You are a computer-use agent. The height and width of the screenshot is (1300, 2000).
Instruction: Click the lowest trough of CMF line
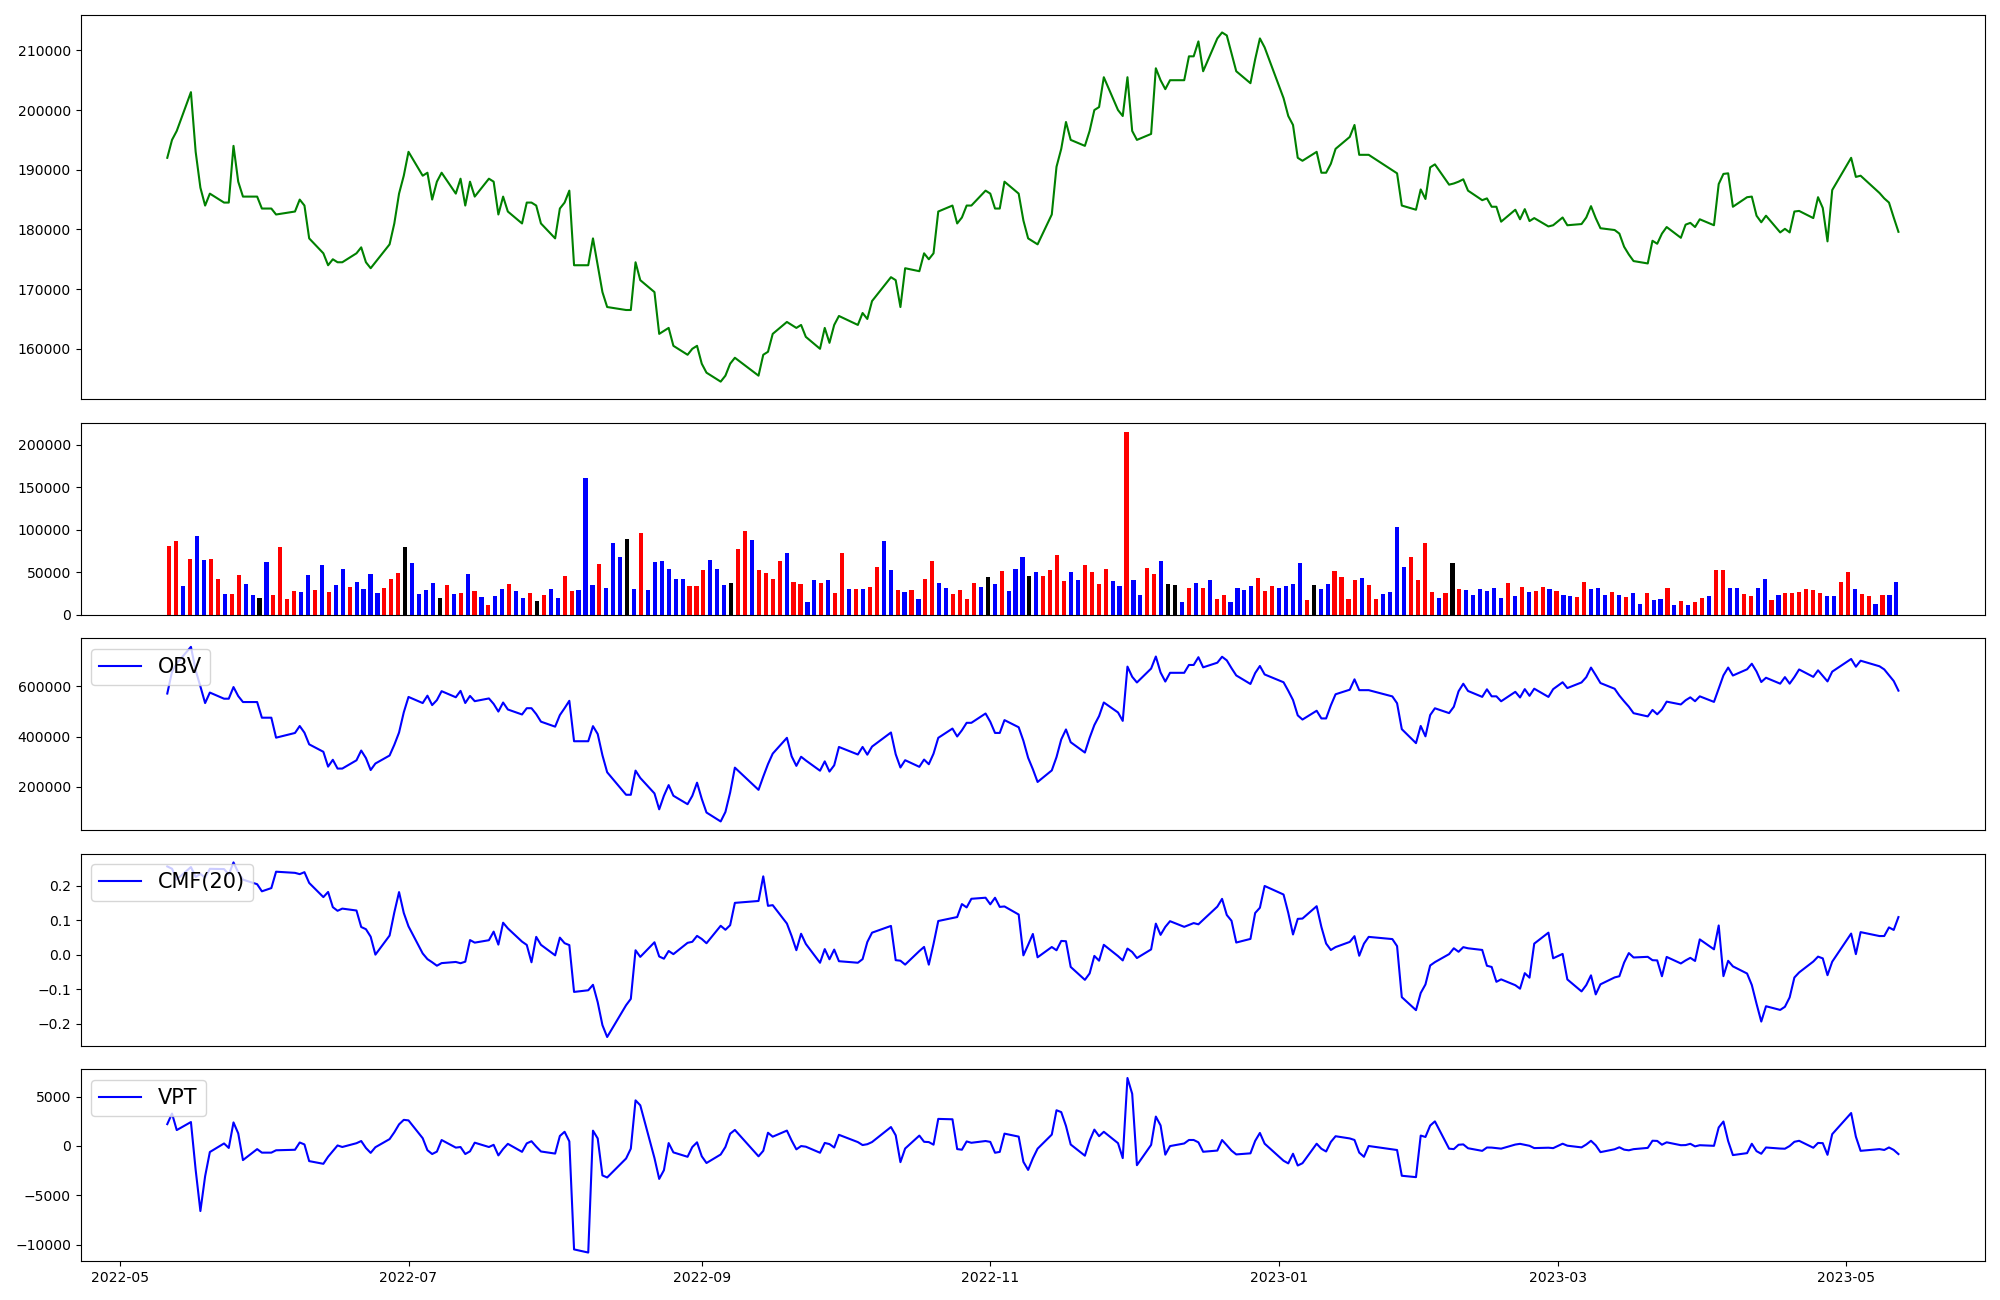(x=606, y=1037)
